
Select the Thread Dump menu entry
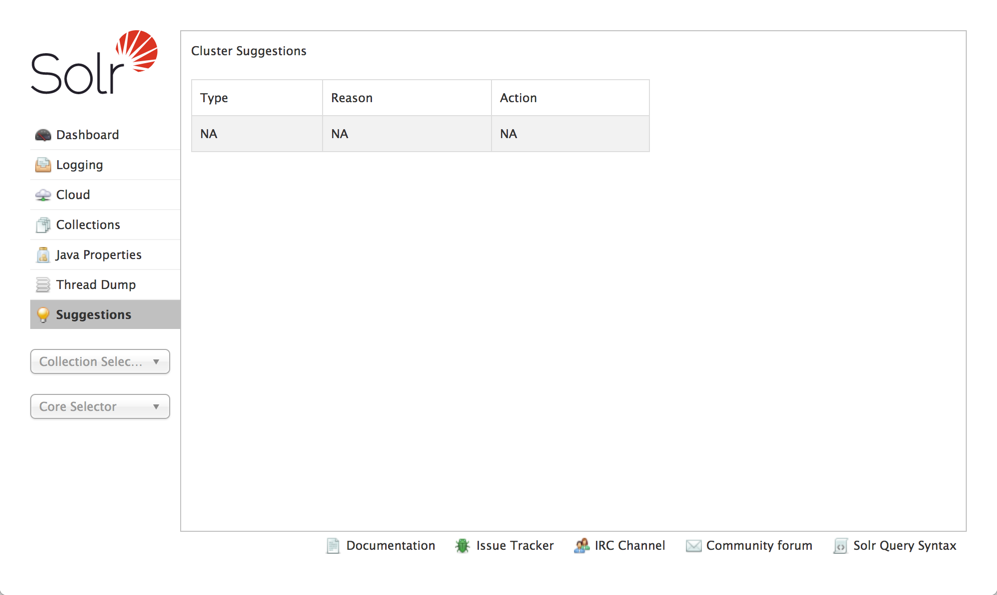(x=95, y=285)
